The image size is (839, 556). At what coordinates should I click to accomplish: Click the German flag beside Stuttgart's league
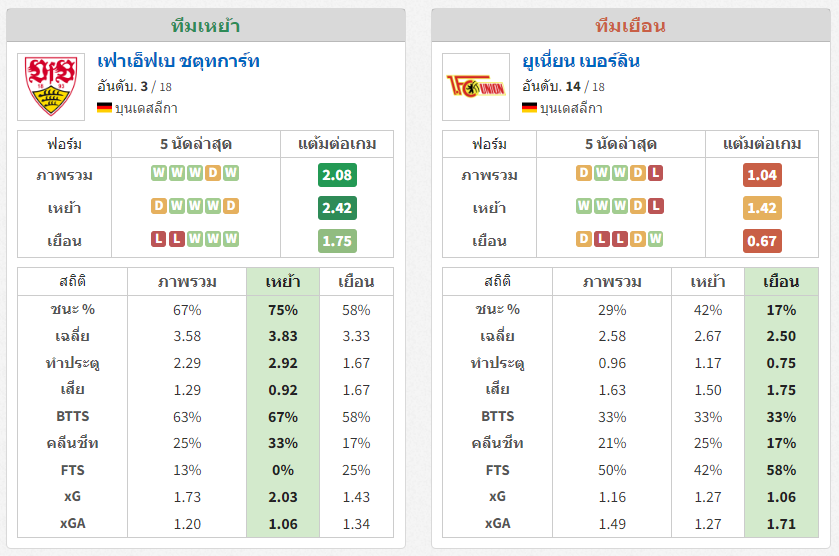[104, 108]
